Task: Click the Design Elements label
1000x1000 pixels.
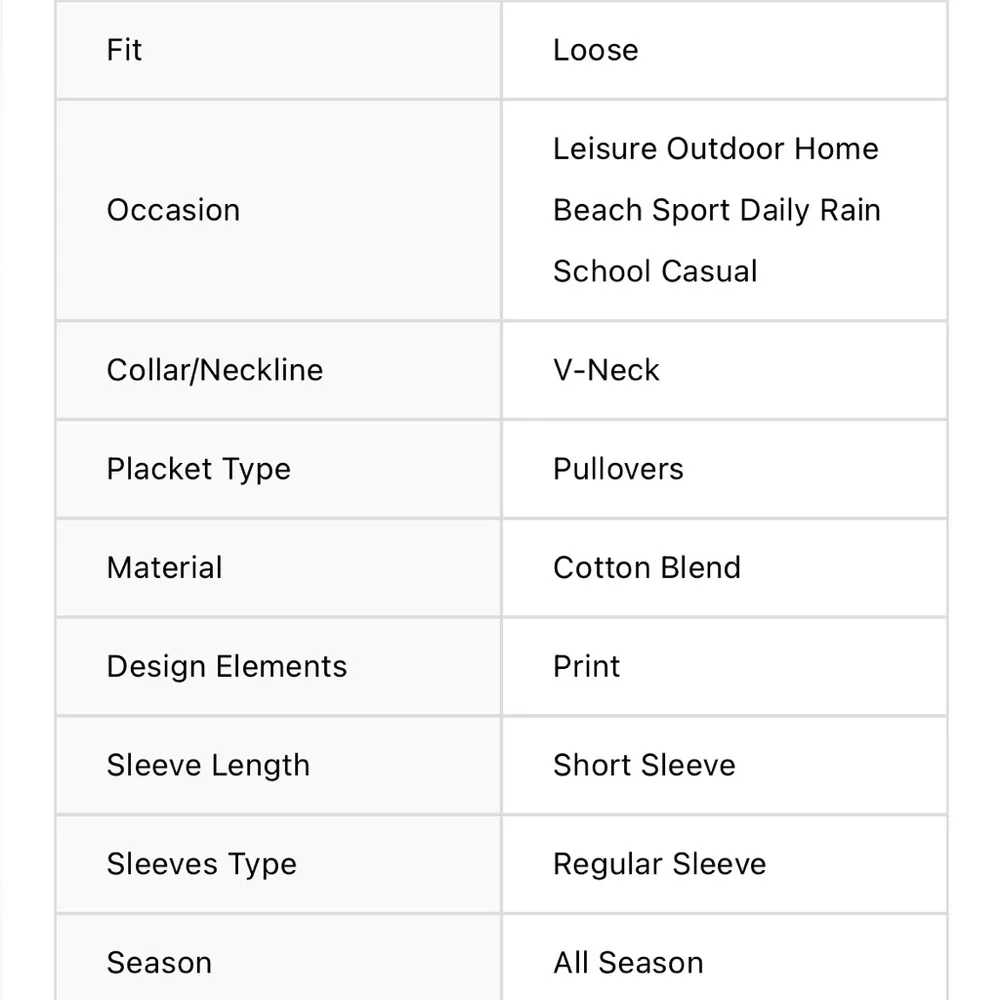Action: pos(226,667)
